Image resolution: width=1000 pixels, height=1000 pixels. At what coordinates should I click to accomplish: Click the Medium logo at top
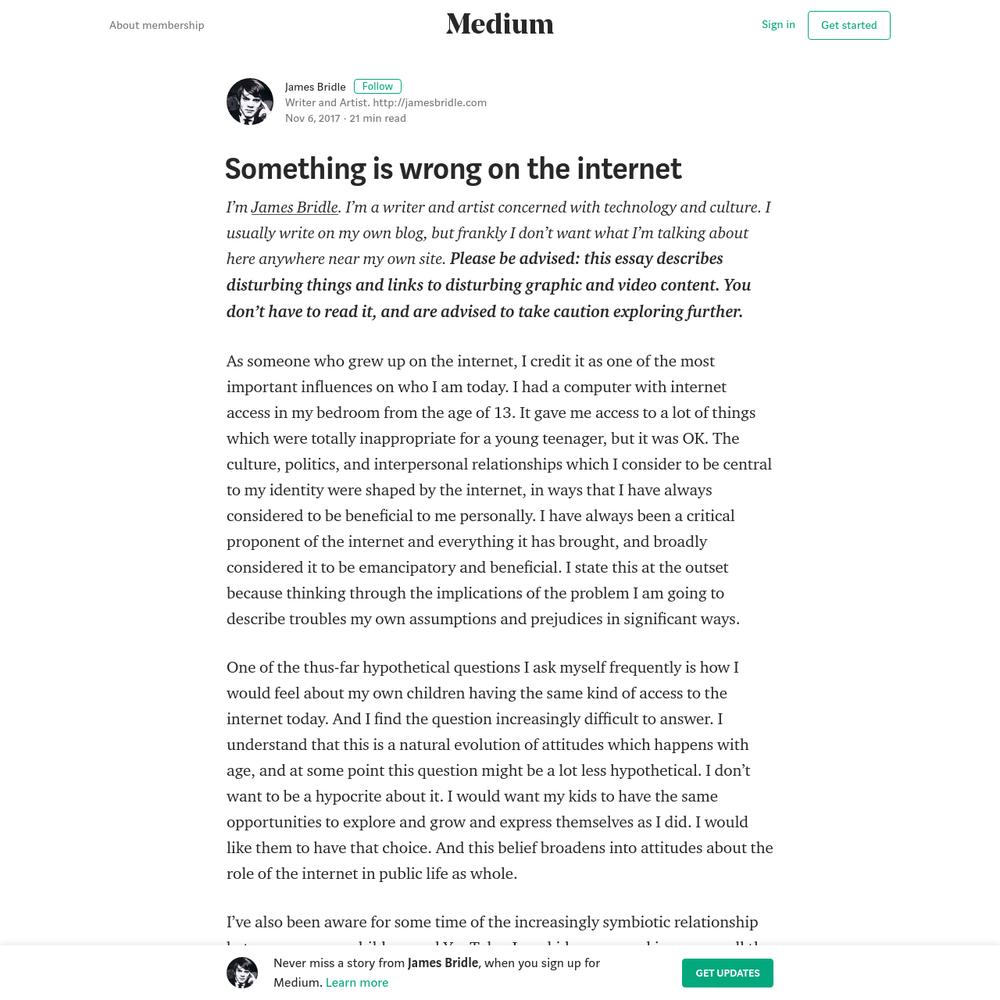(x=499, y=25)
